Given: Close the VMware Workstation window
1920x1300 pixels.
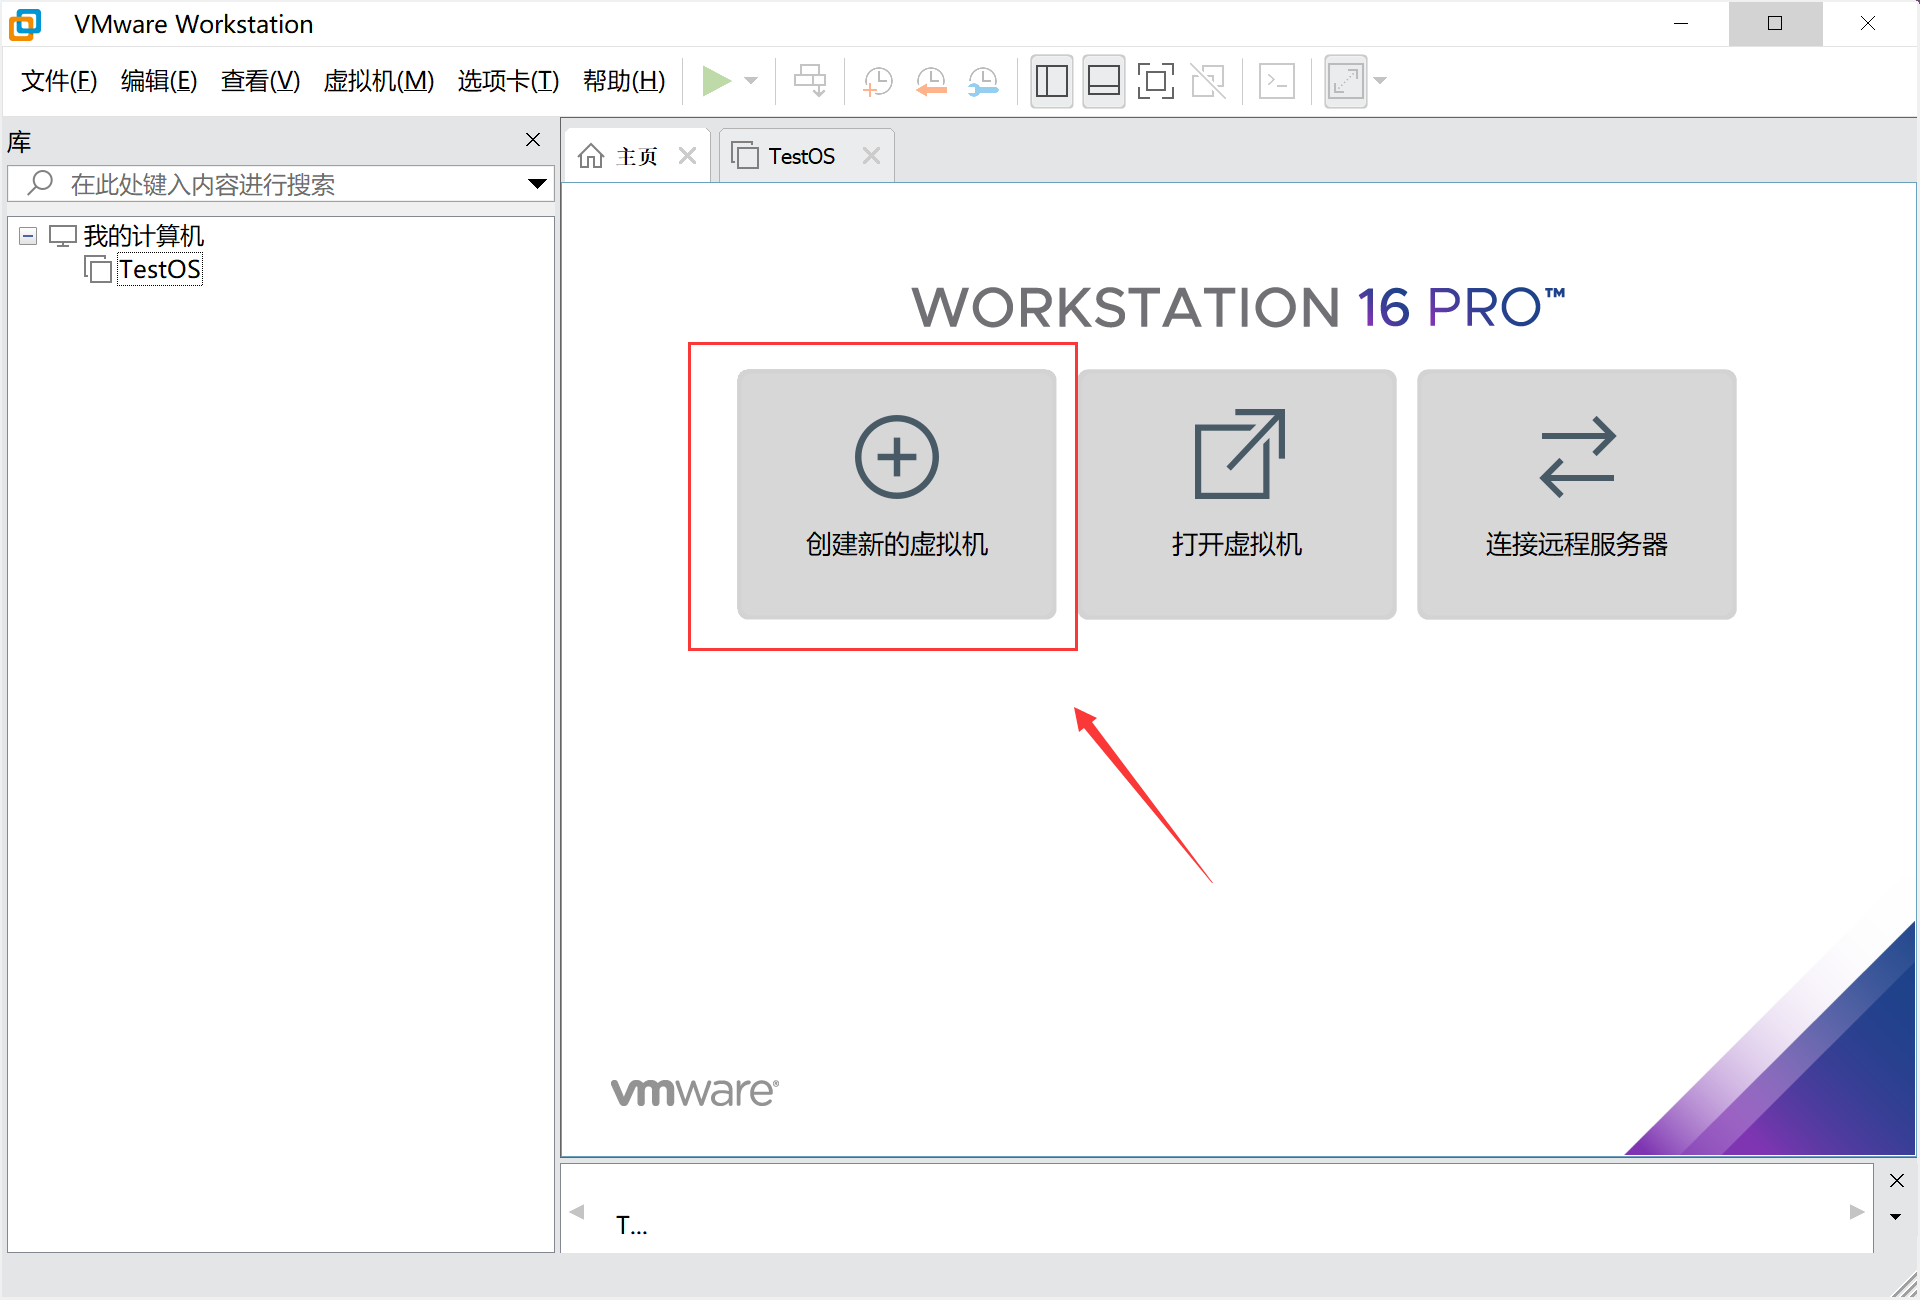Looking at the screenshot, I should (1868, 23).
